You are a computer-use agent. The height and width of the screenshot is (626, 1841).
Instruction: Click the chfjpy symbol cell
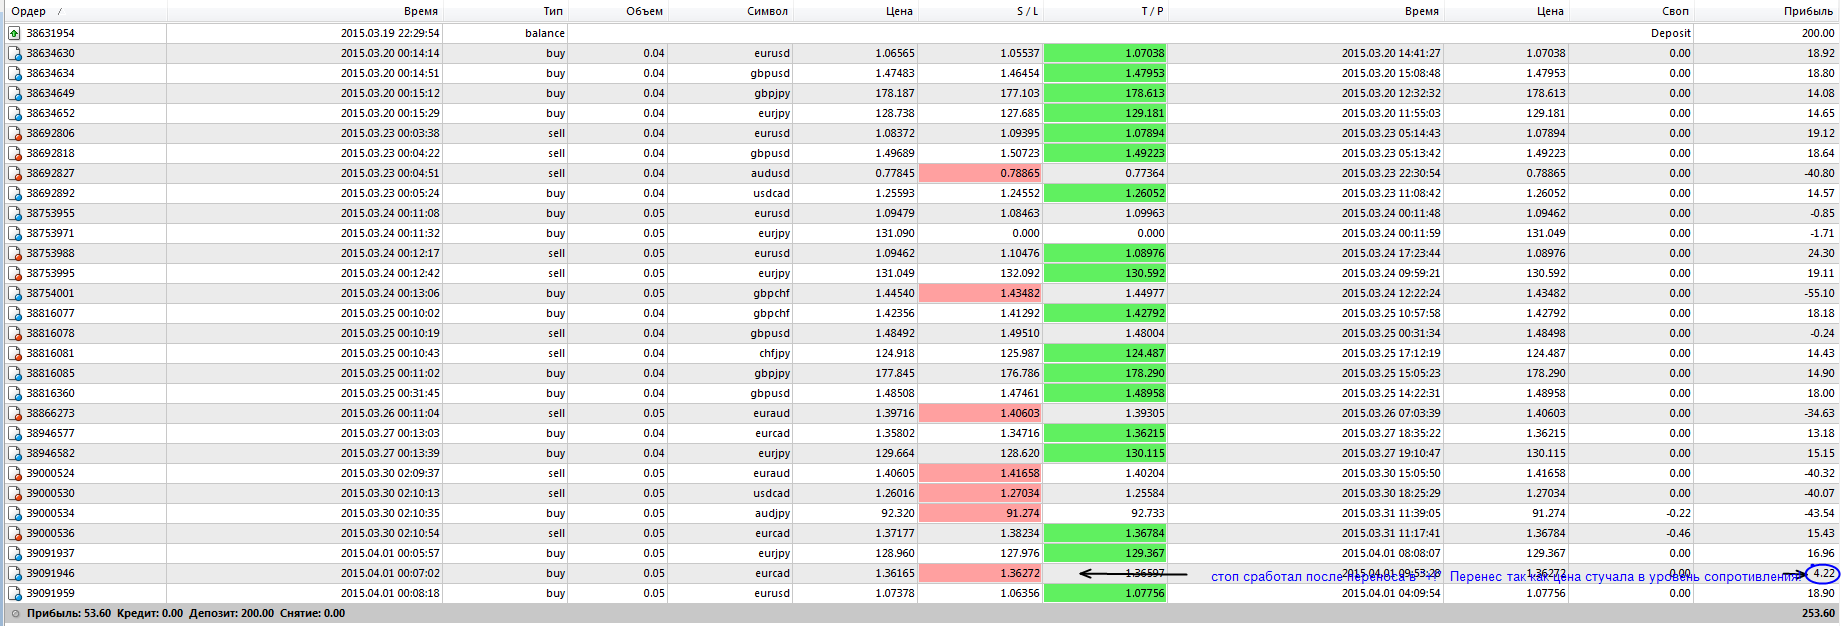(775, 353)
